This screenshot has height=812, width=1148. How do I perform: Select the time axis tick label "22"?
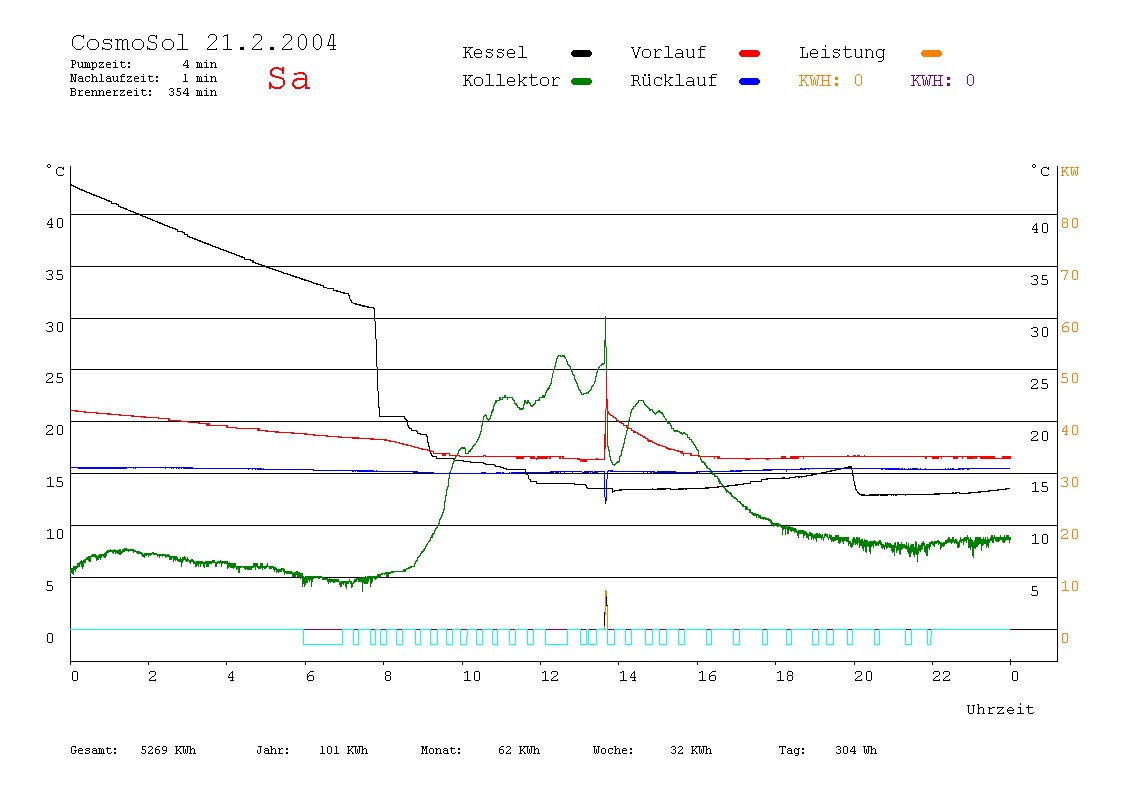pos(942,677)
